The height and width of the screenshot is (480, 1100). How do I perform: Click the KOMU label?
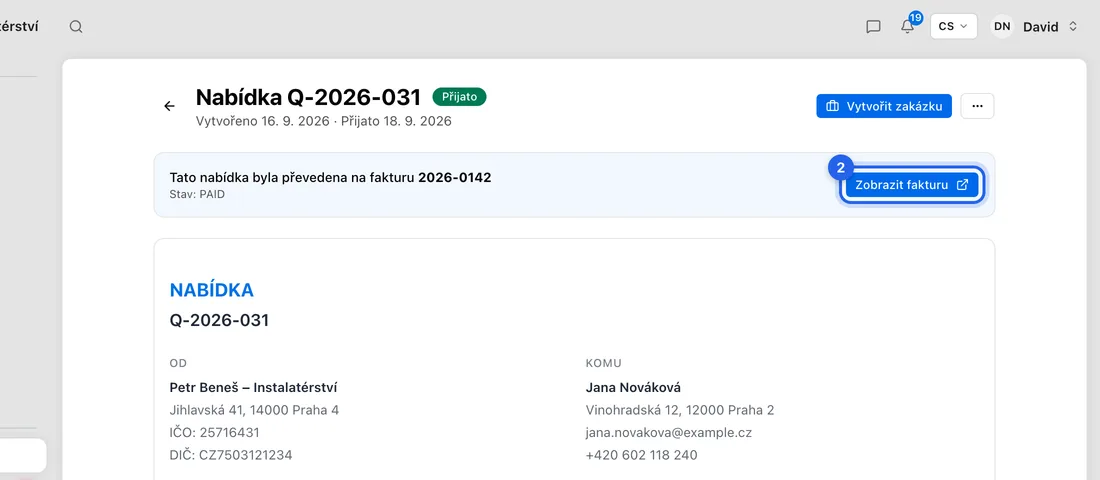603,363
